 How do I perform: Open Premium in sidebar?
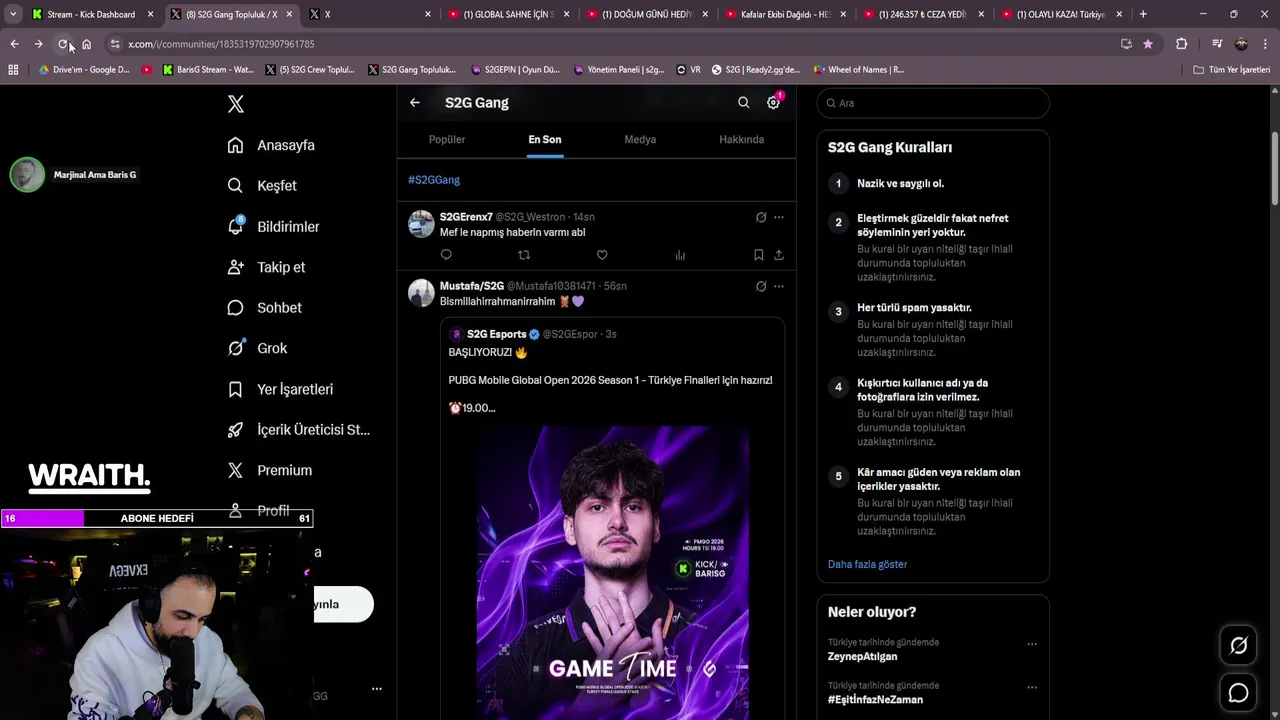click(269, 470)
